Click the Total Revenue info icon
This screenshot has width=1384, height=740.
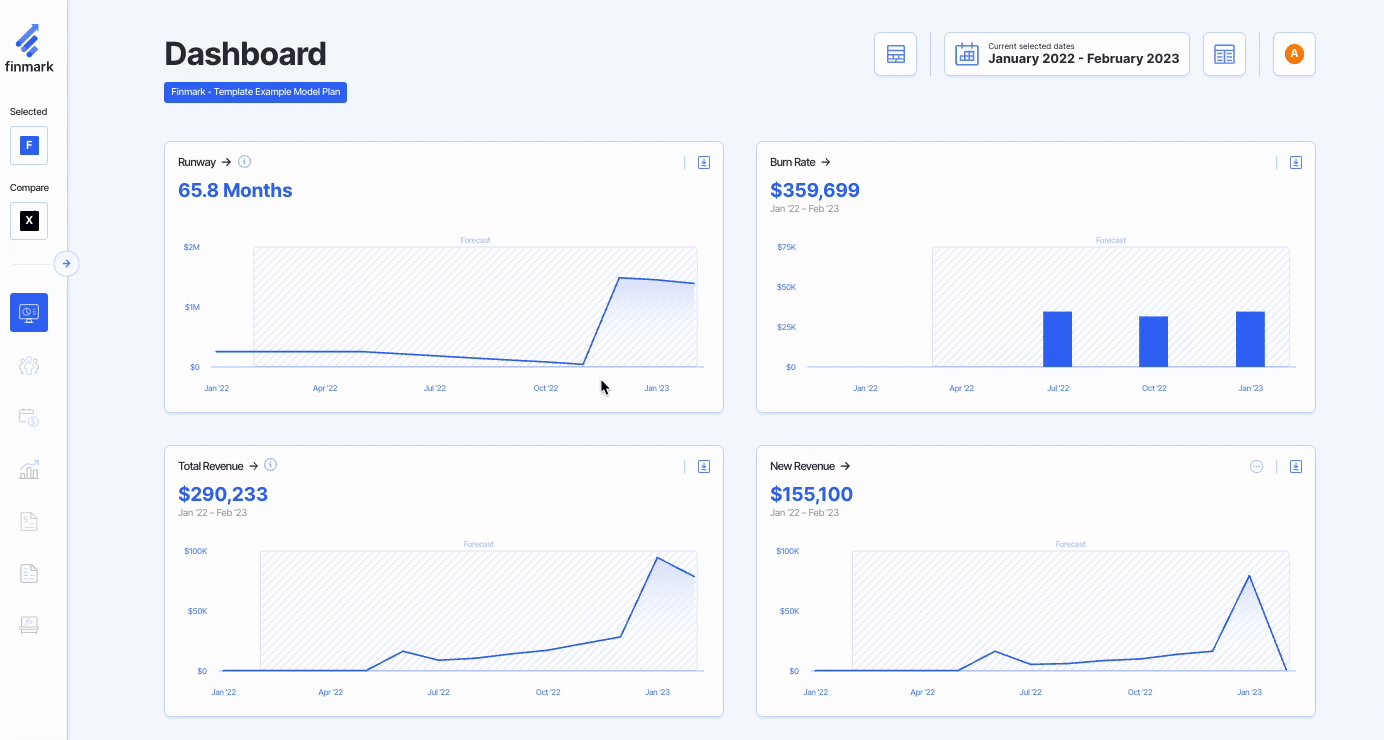point(270,465)
